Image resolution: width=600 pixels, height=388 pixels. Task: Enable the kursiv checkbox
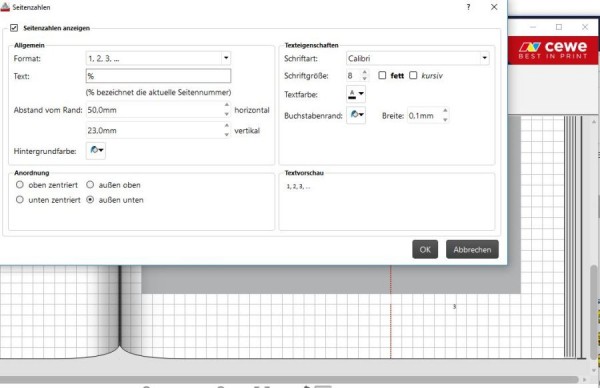coord(413,75)
